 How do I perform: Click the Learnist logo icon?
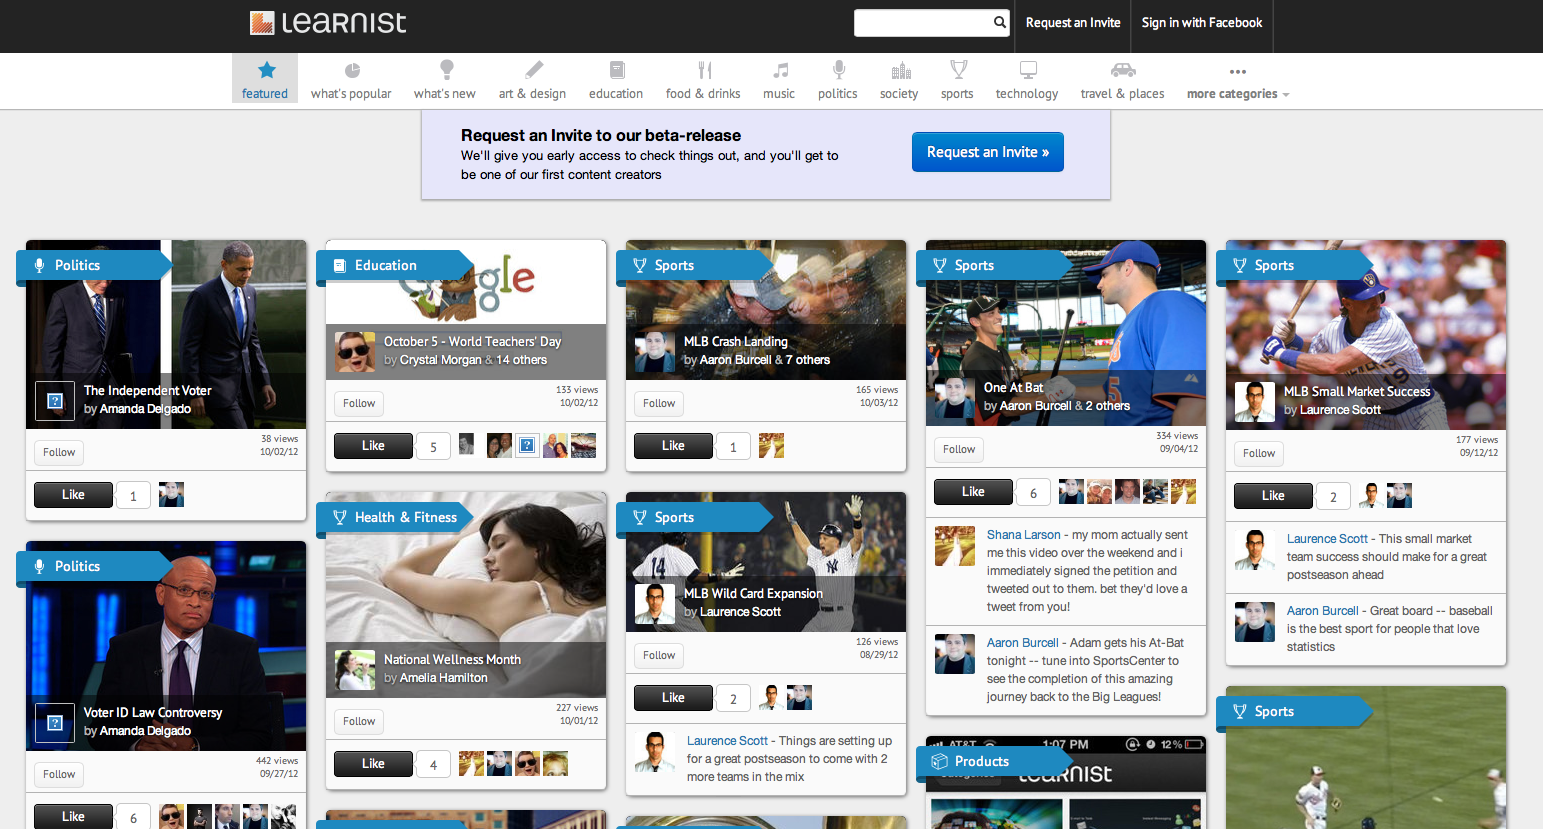(x=262, y=23)
